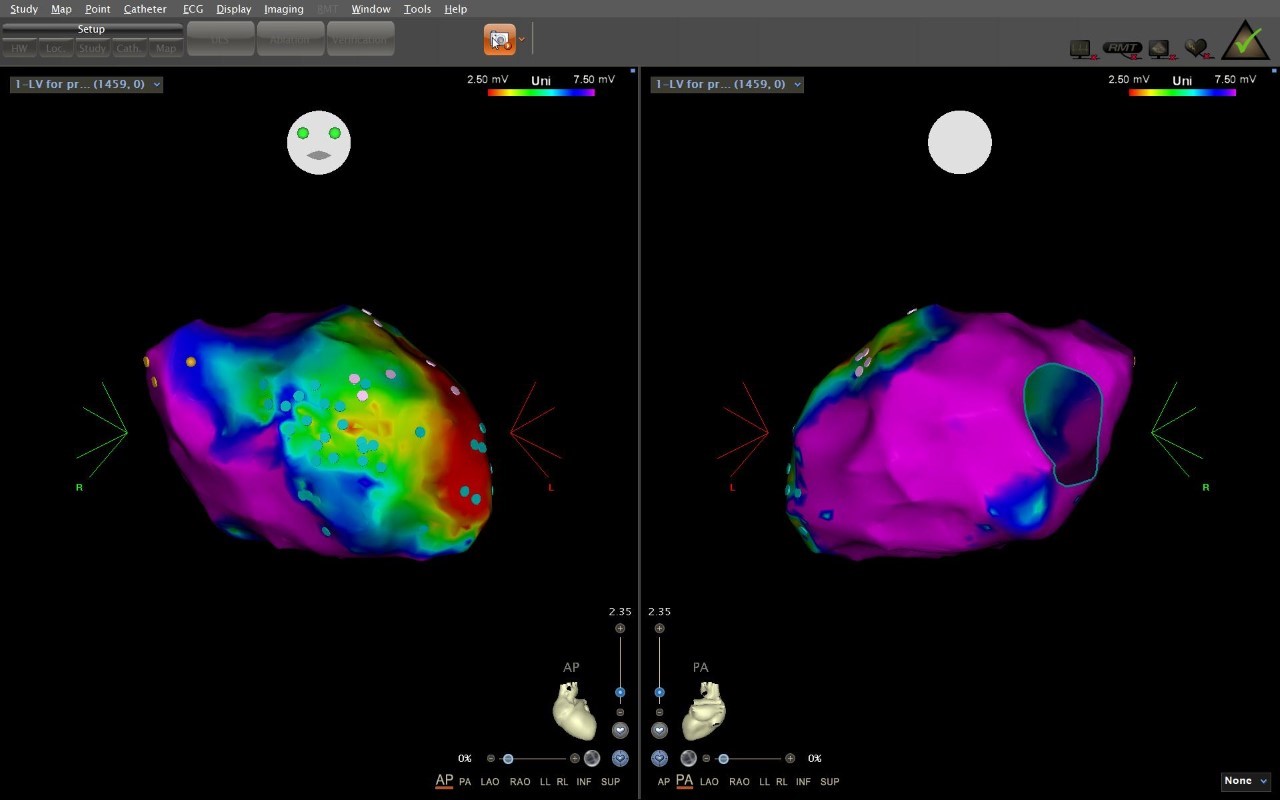Viewport: 1280px width, 800px height.
Task: Click the triangle system status checkmark icon
Action: pos(1245,42)
